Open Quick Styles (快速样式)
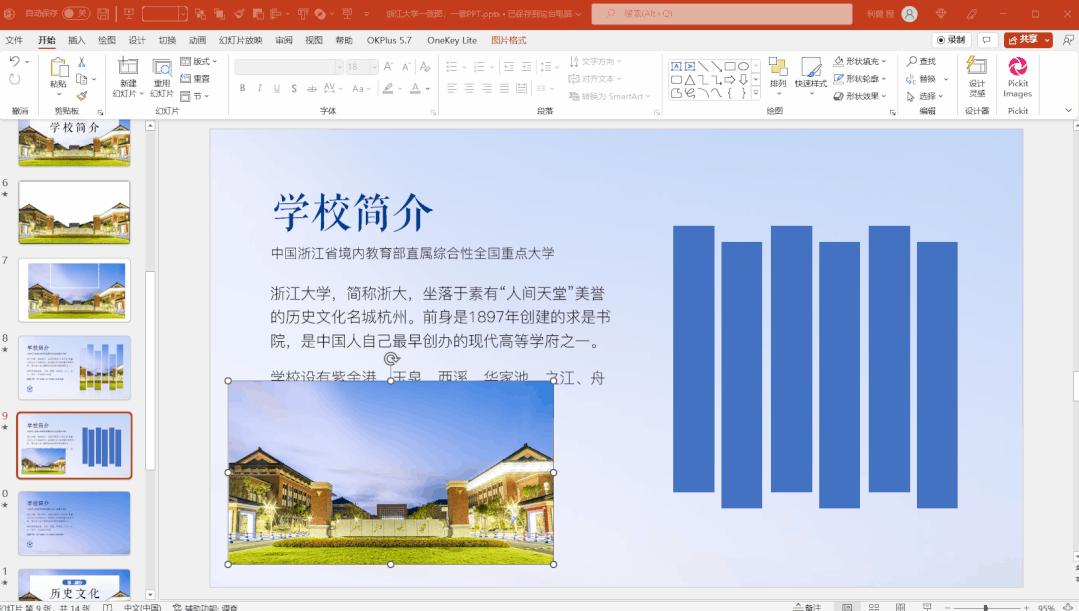Screen dimensions: 1079x611 (810, 80)
